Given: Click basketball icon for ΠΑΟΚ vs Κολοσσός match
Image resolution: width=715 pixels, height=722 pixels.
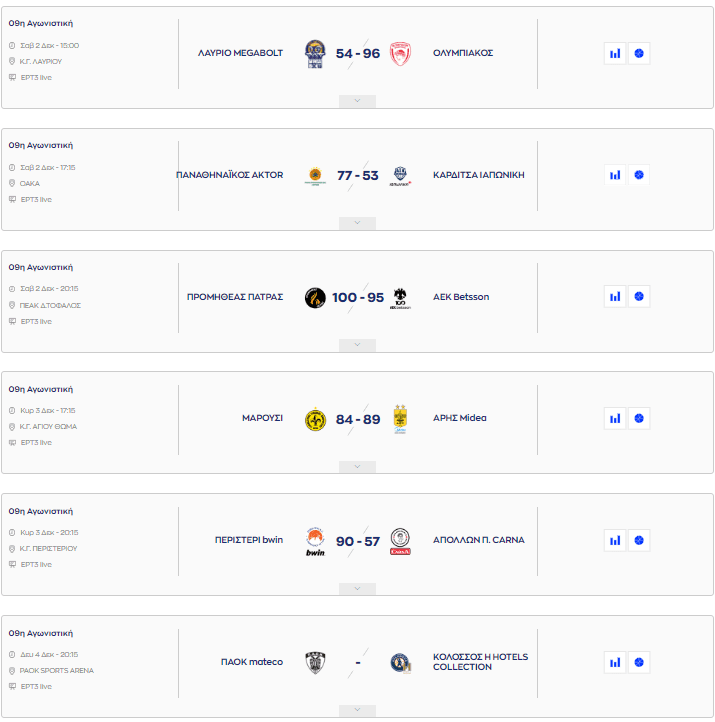Looking at the screenshot, I should pos(639,662).
